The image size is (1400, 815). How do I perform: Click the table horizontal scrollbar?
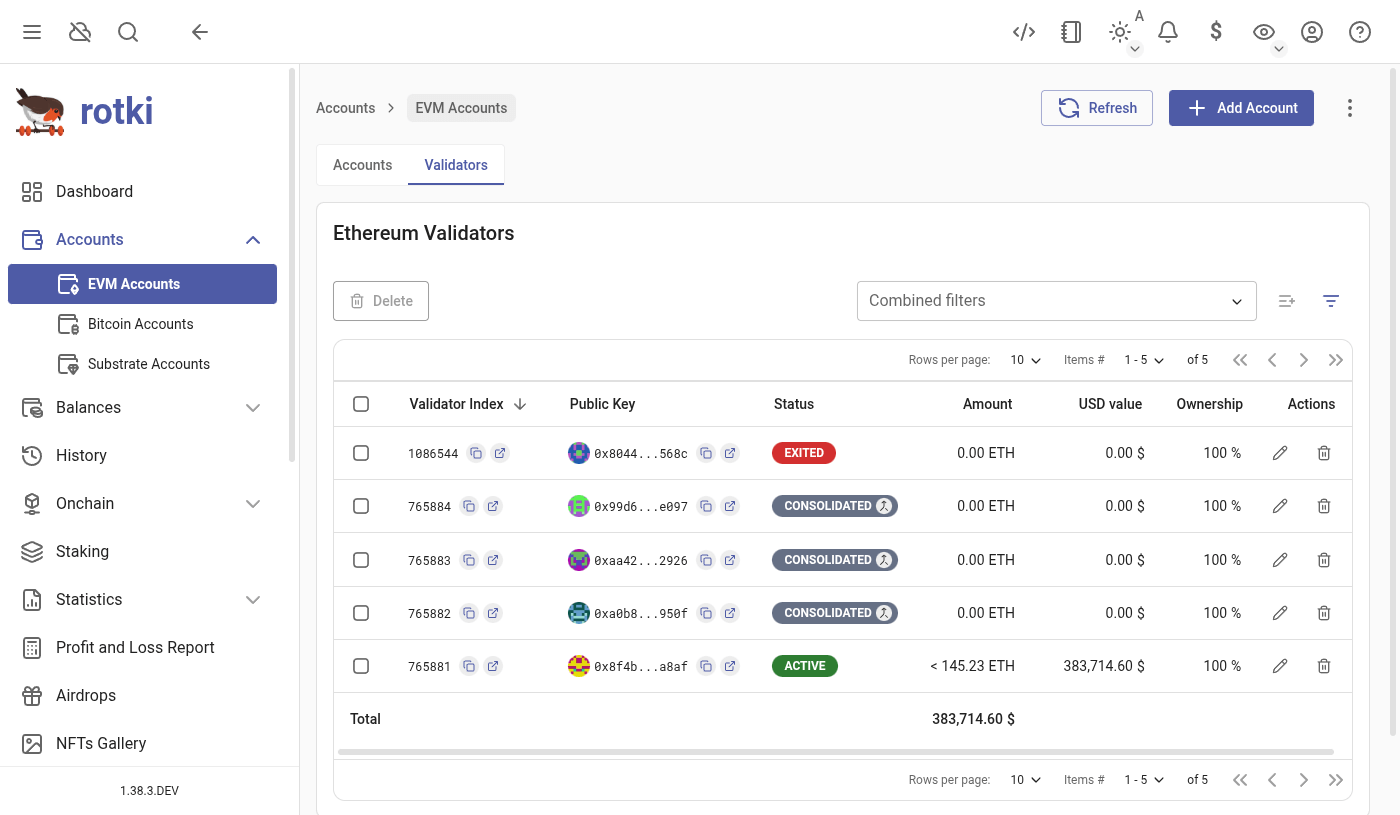point(836,752)
